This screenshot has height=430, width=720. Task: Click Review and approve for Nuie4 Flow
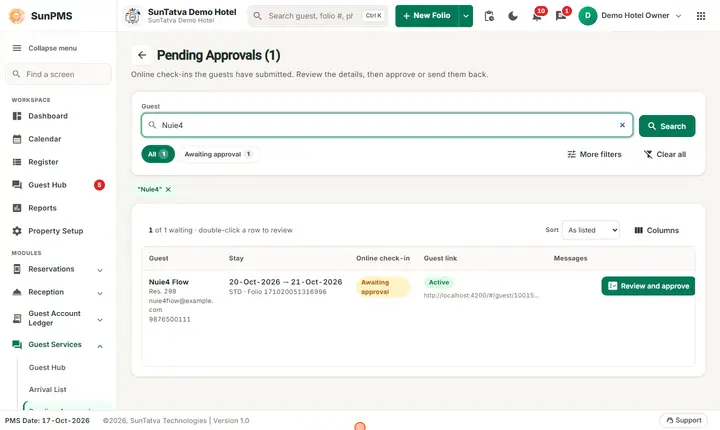click(648, 286)
